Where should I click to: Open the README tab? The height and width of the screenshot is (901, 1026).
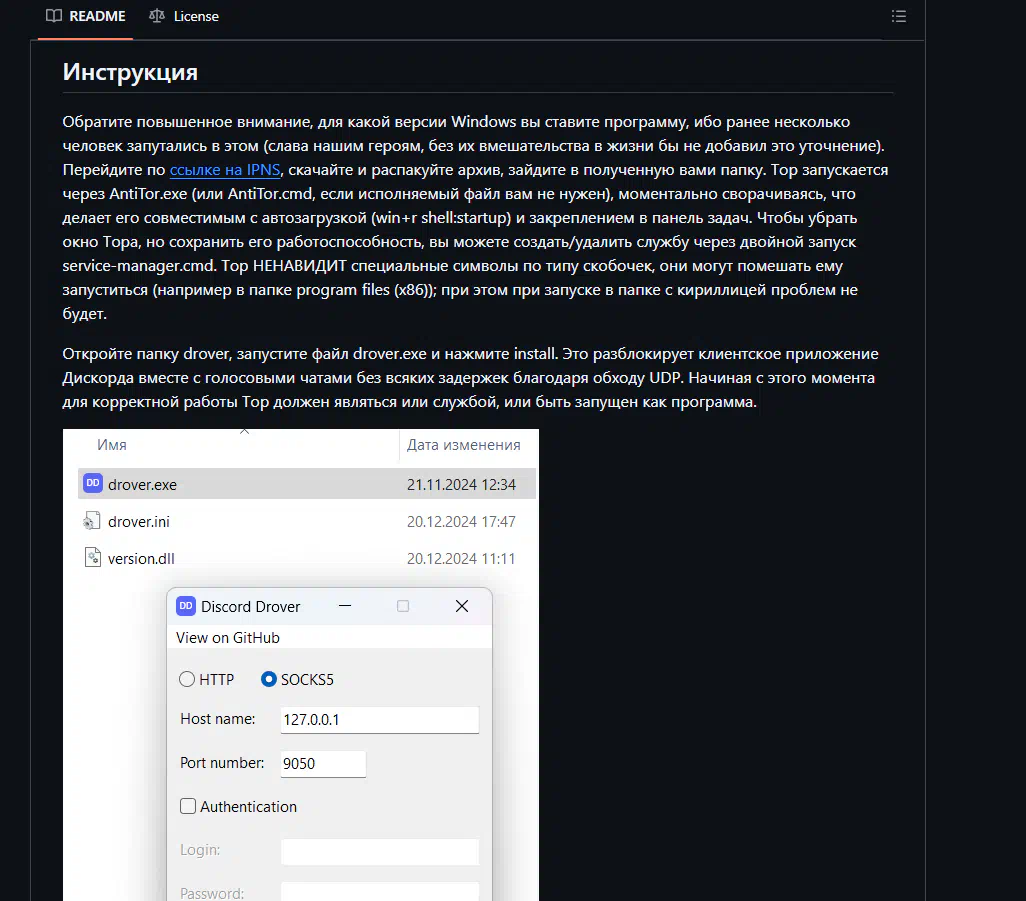click(85, 16)
